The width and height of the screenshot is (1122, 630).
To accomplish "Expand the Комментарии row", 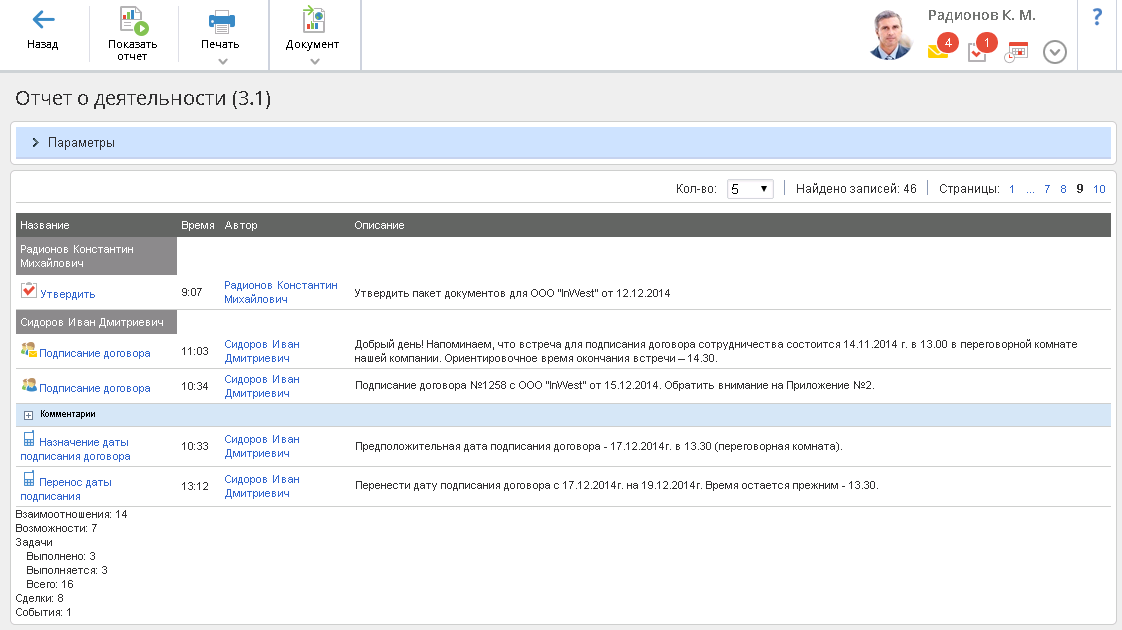I will [x=28, y=414].
